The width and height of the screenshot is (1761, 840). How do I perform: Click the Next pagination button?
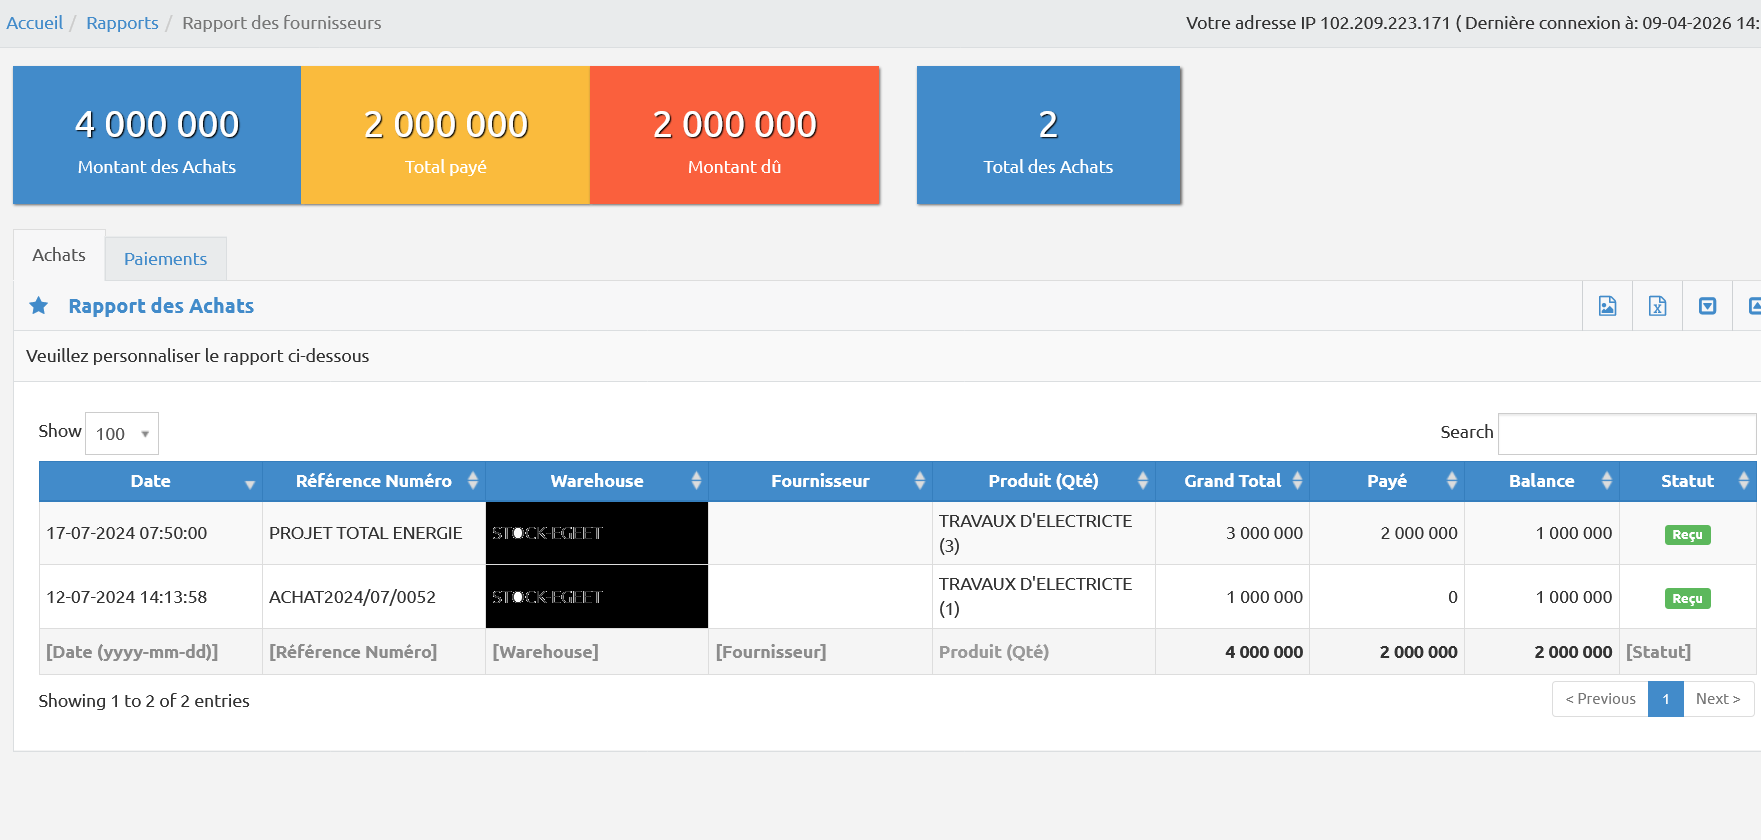1717,699
